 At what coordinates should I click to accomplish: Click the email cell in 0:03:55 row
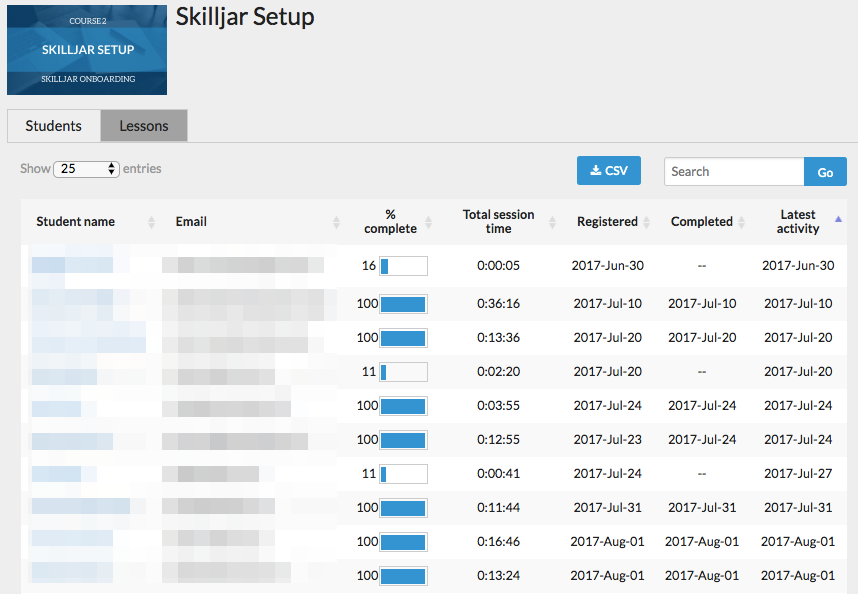(x=227, y=409)
